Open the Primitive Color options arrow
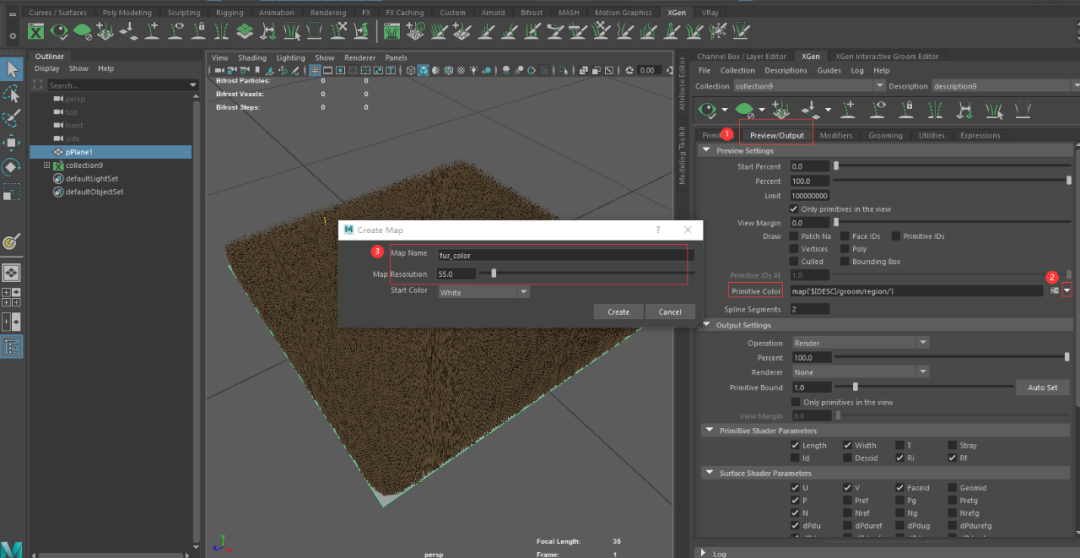1080x558 pixels. 1068,290
